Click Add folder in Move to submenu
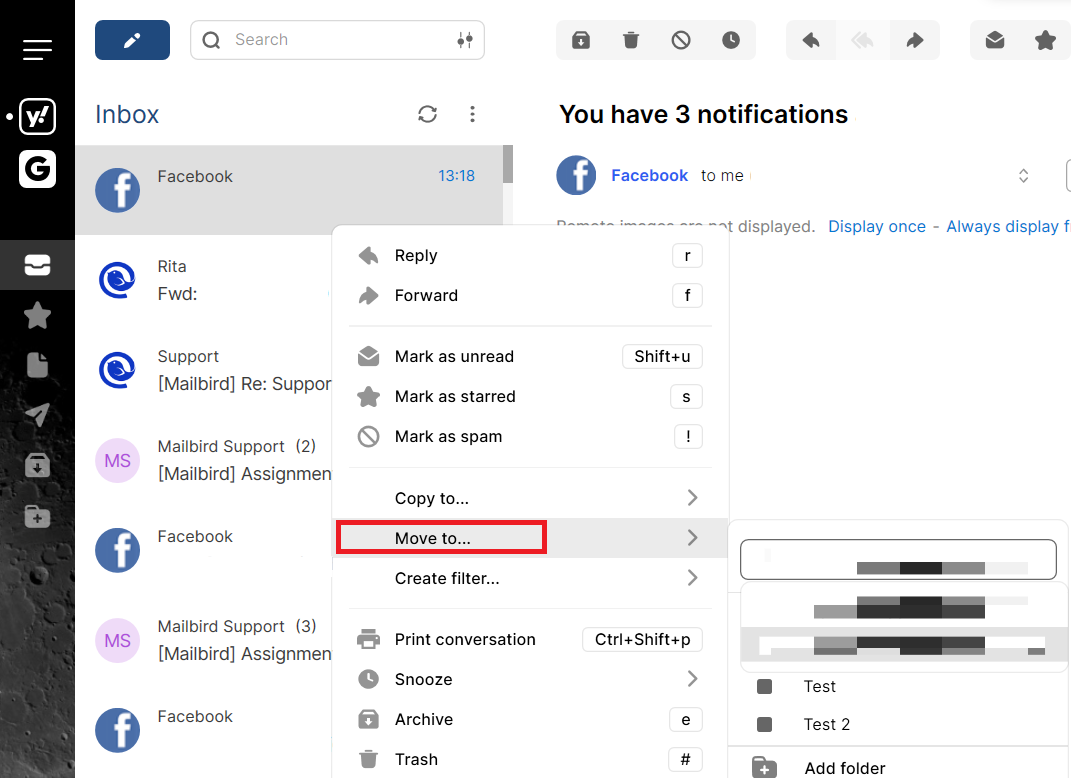This screenshot has height=778, width=1071. tap(898, 768)
